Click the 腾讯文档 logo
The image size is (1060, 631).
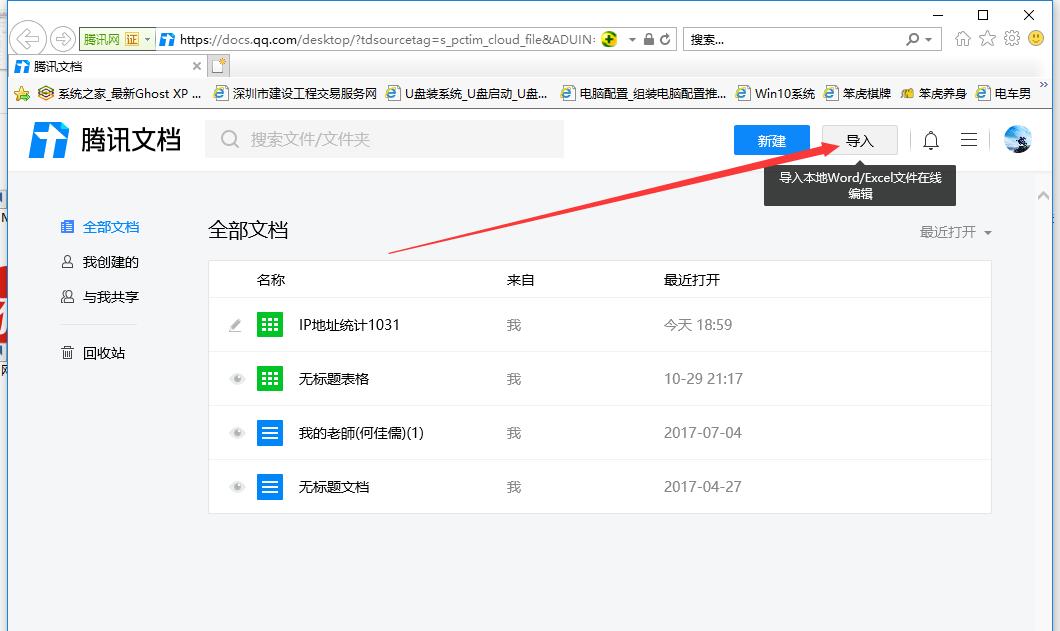point(105,140)
